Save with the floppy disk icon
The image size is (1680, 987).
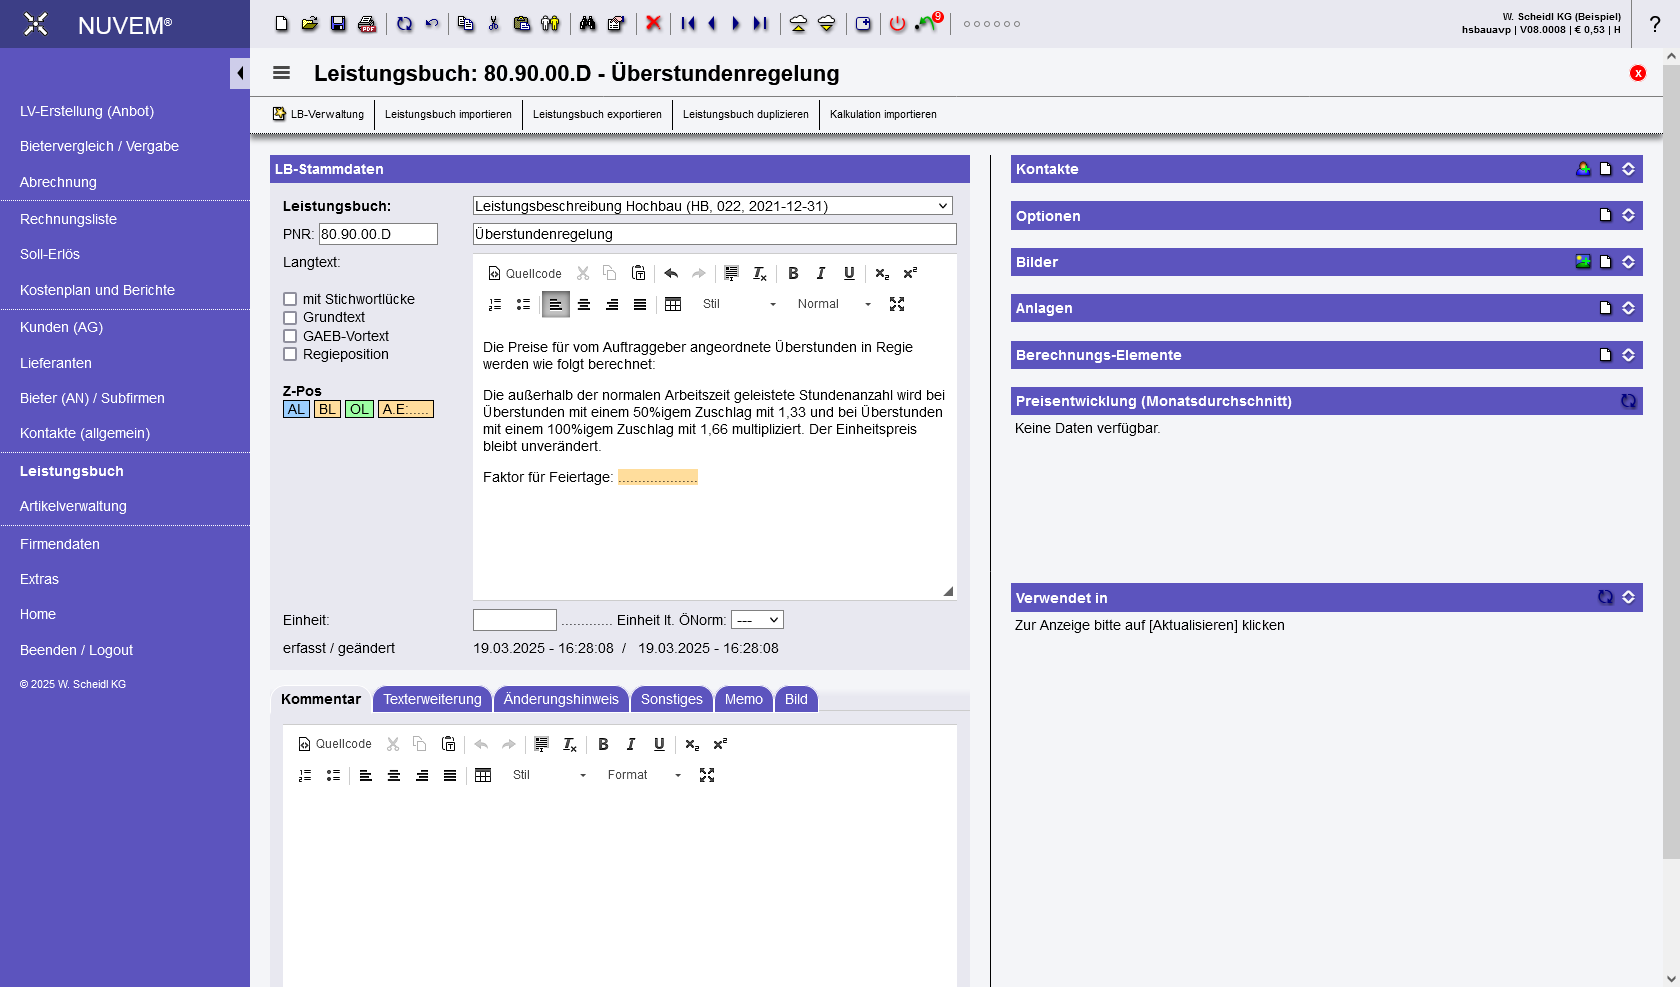(x=338, y=24)
